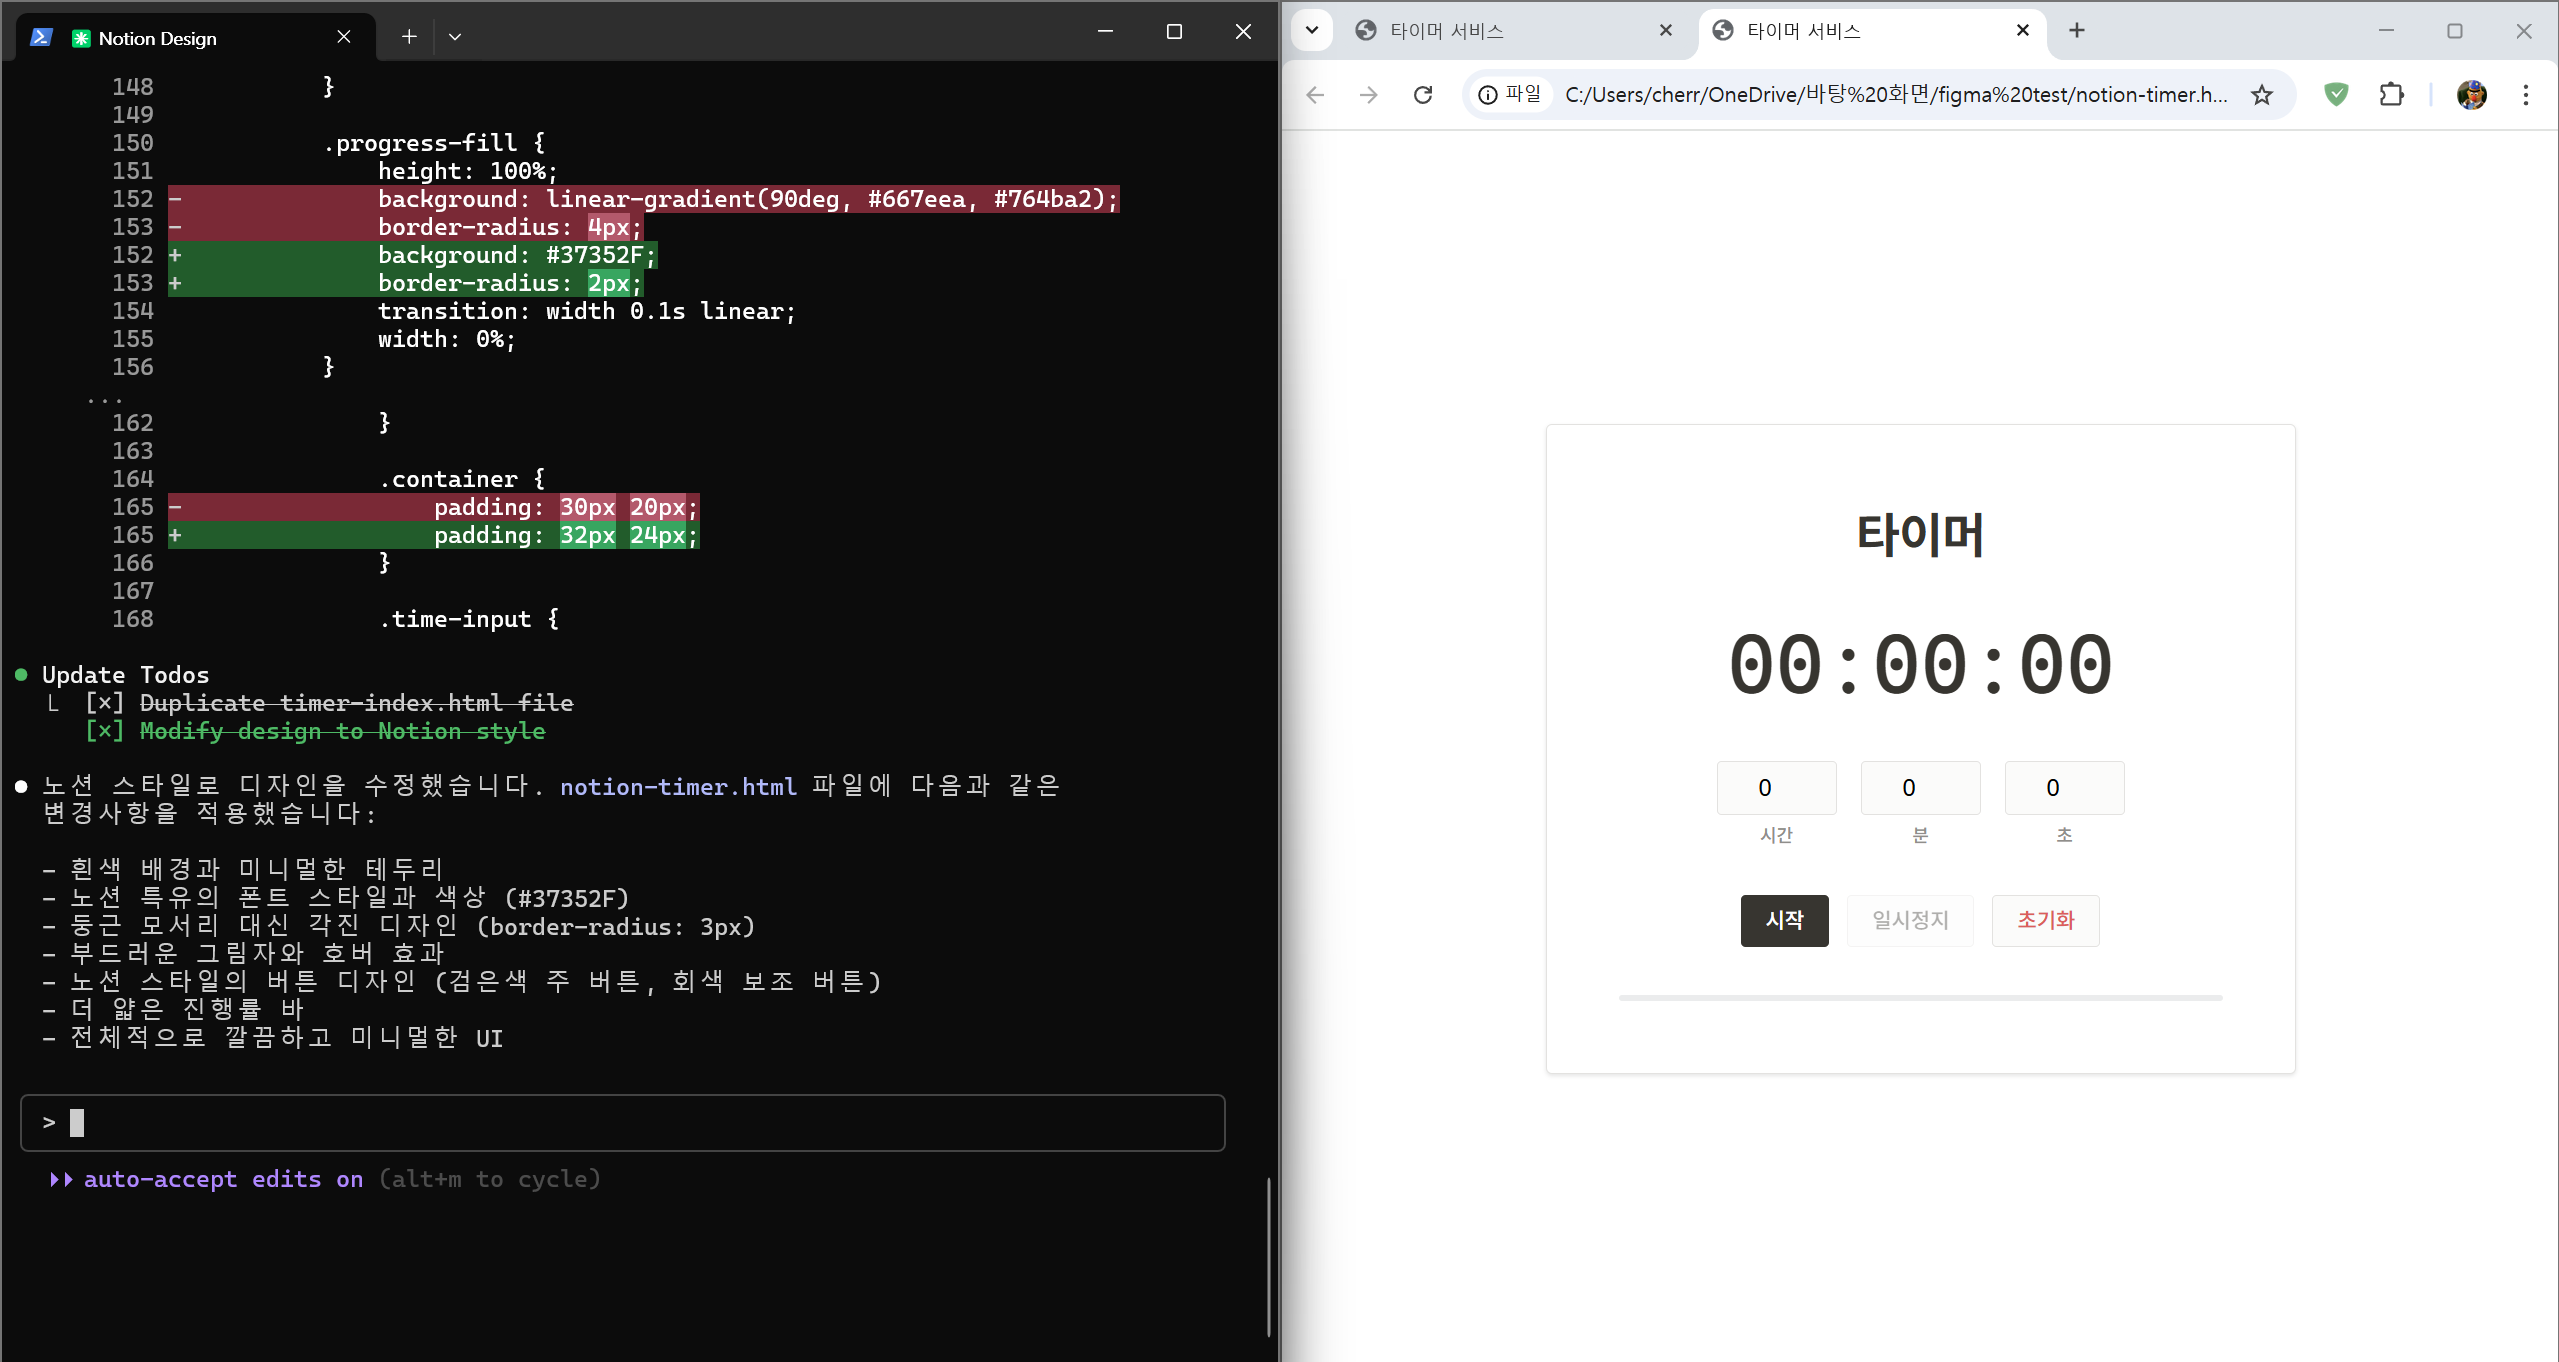Expand terminal new-tab profile dropdown
Screen dimensions: 2559x1362
(x=455, y=37)
